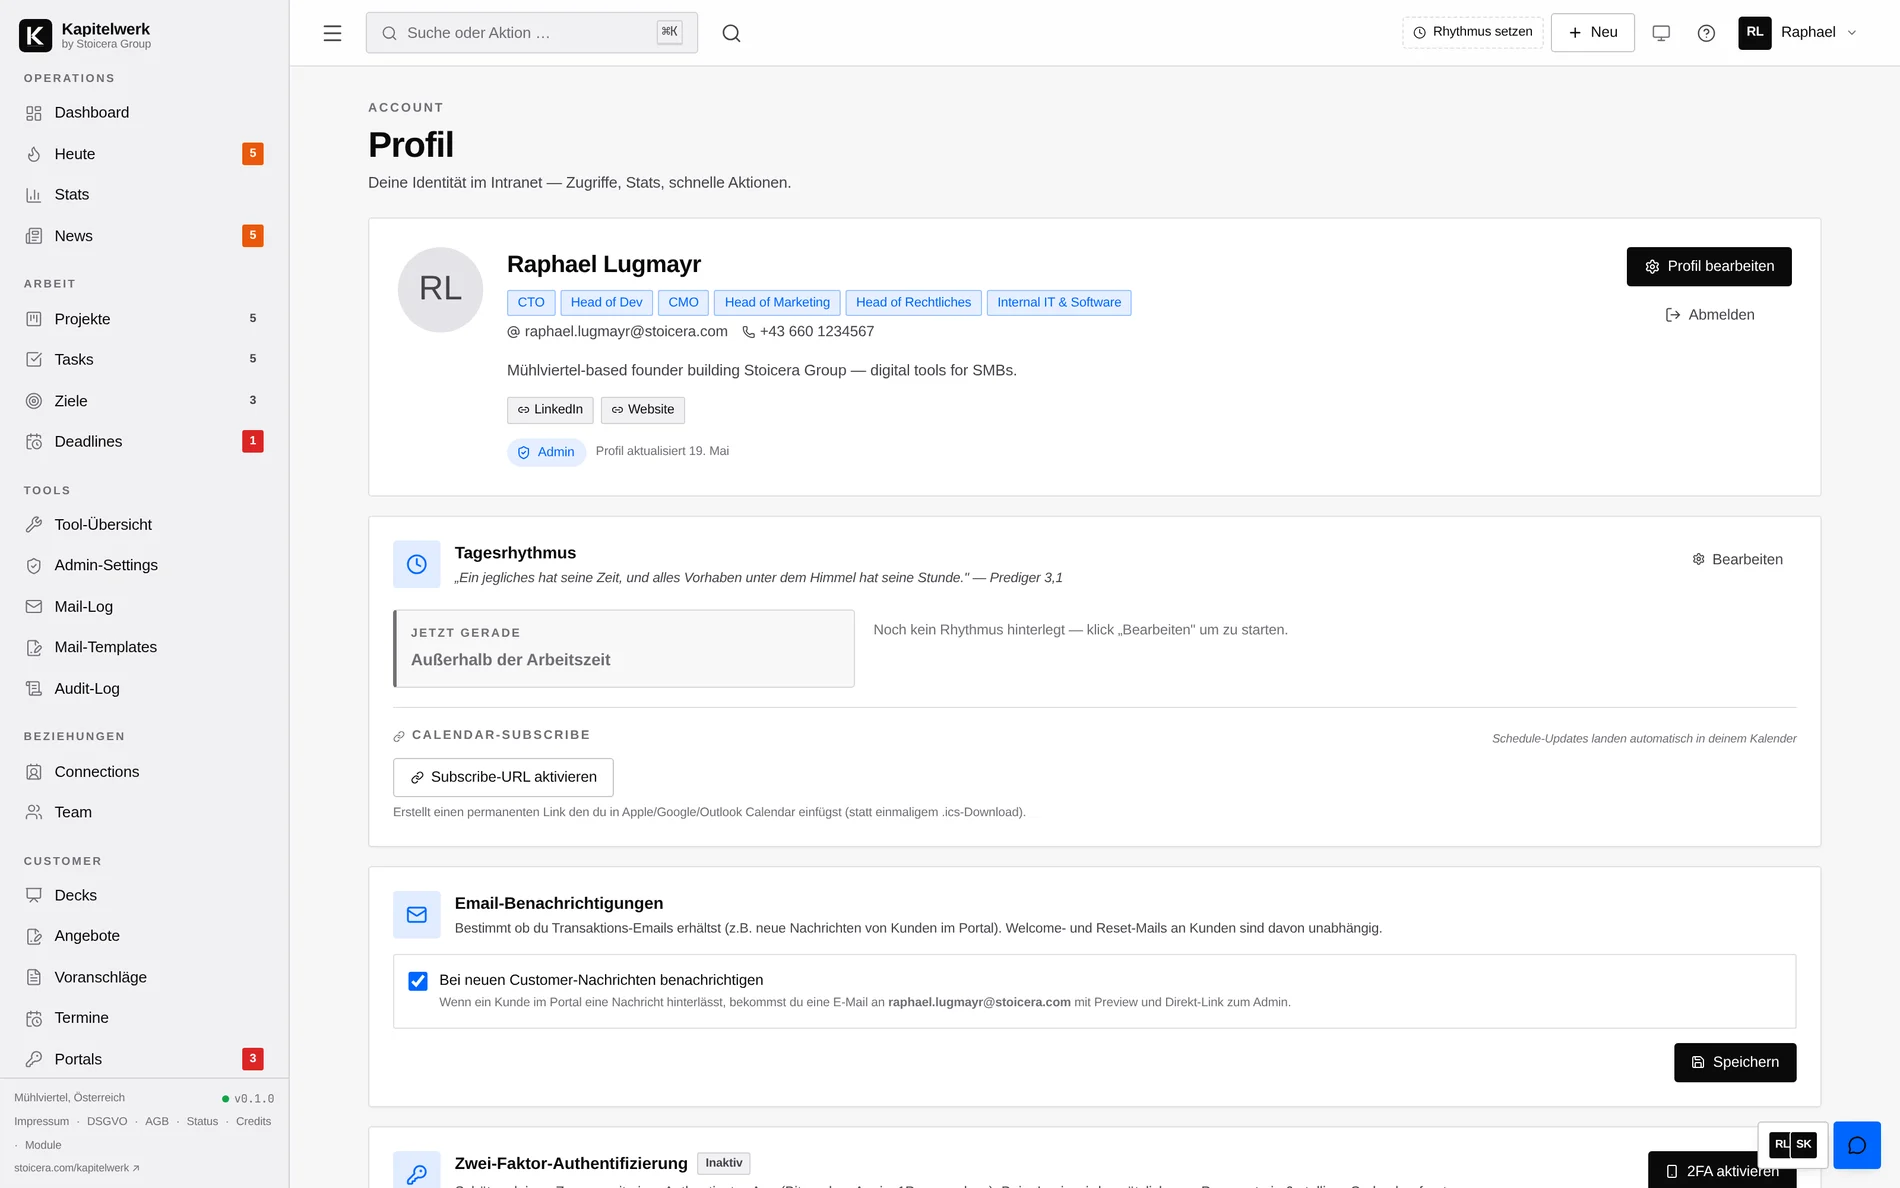Screen dimensions: 1900x1188
Task: Click the Portals key icon
Action: pos(34,1059)
